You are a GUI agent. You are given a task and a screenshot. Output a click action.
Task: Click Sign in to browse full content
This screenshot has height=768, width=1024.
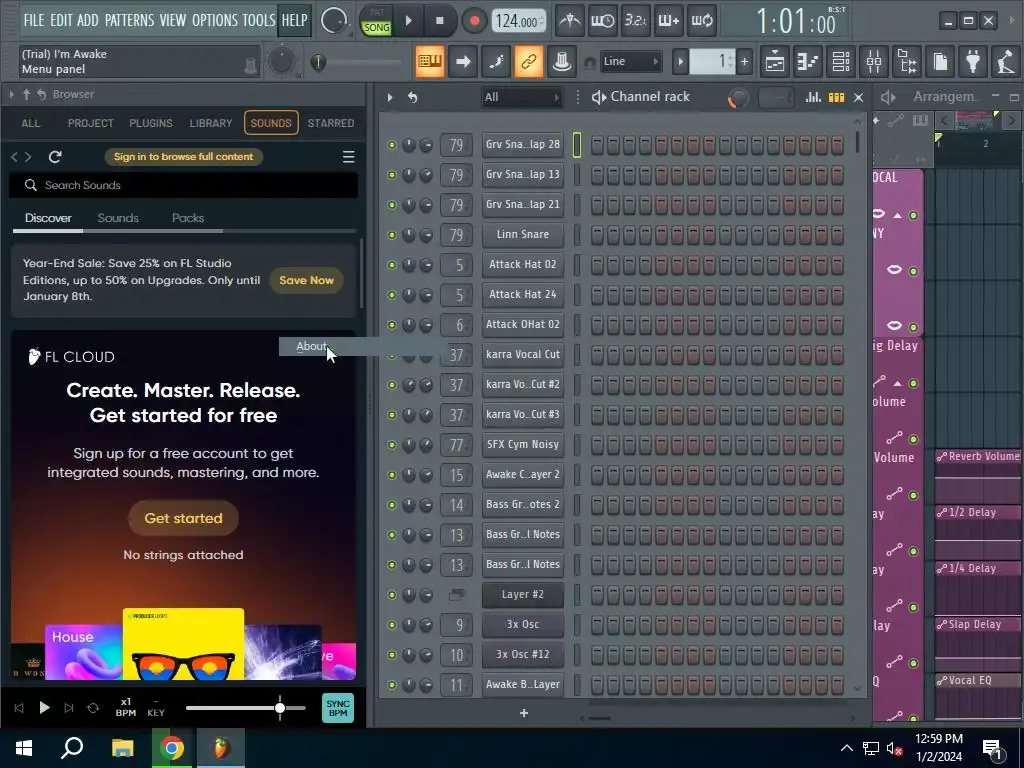click(x=184, y=157)
